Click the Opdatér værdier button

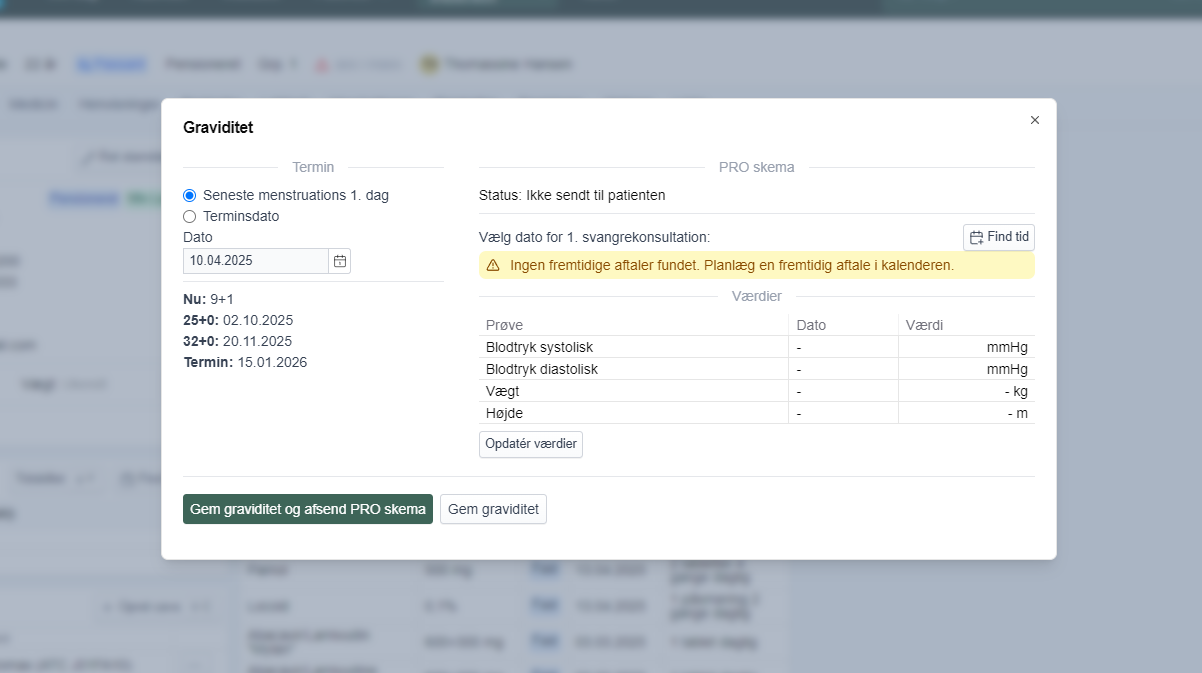point(530,444)
